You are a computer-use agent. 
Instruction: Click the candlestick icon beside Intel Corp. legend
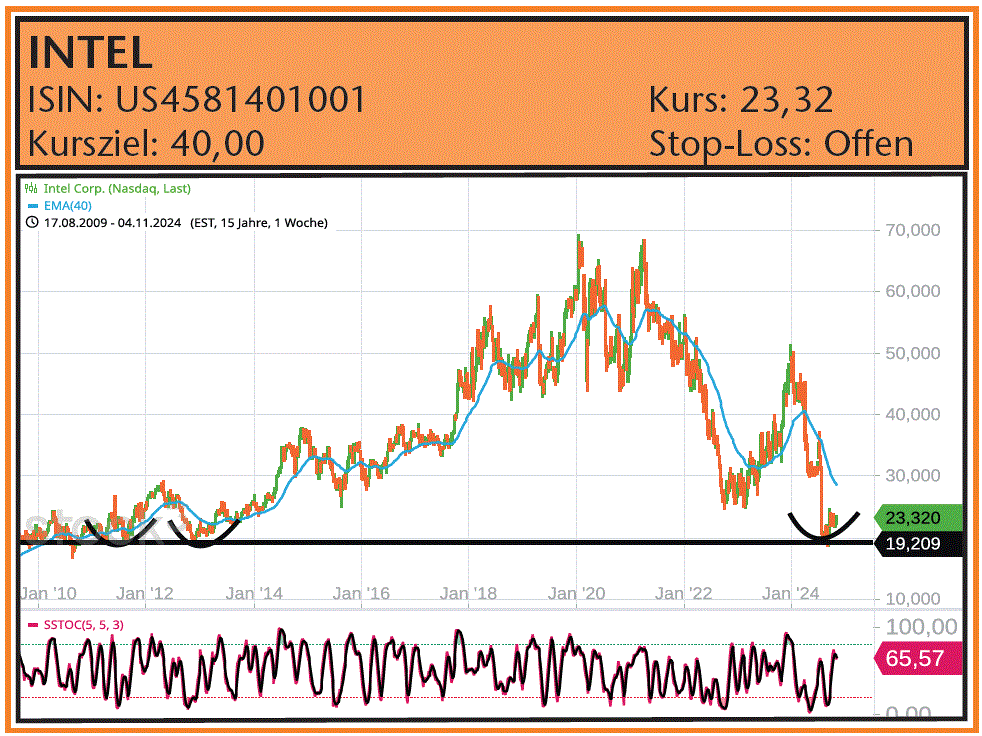pos(31,188)
